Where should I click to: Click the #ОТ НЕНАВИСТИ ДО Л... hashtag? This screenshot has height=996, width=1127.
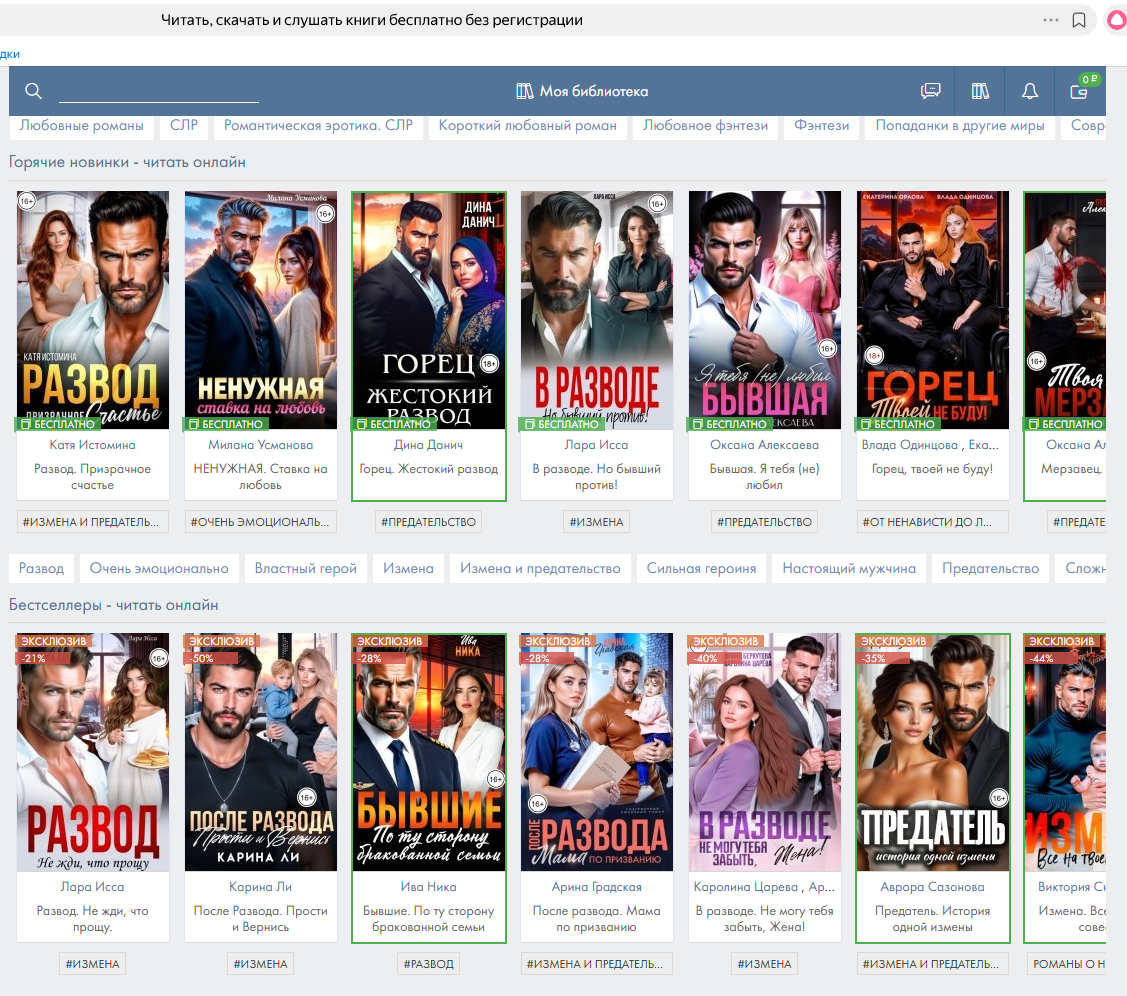932,522
